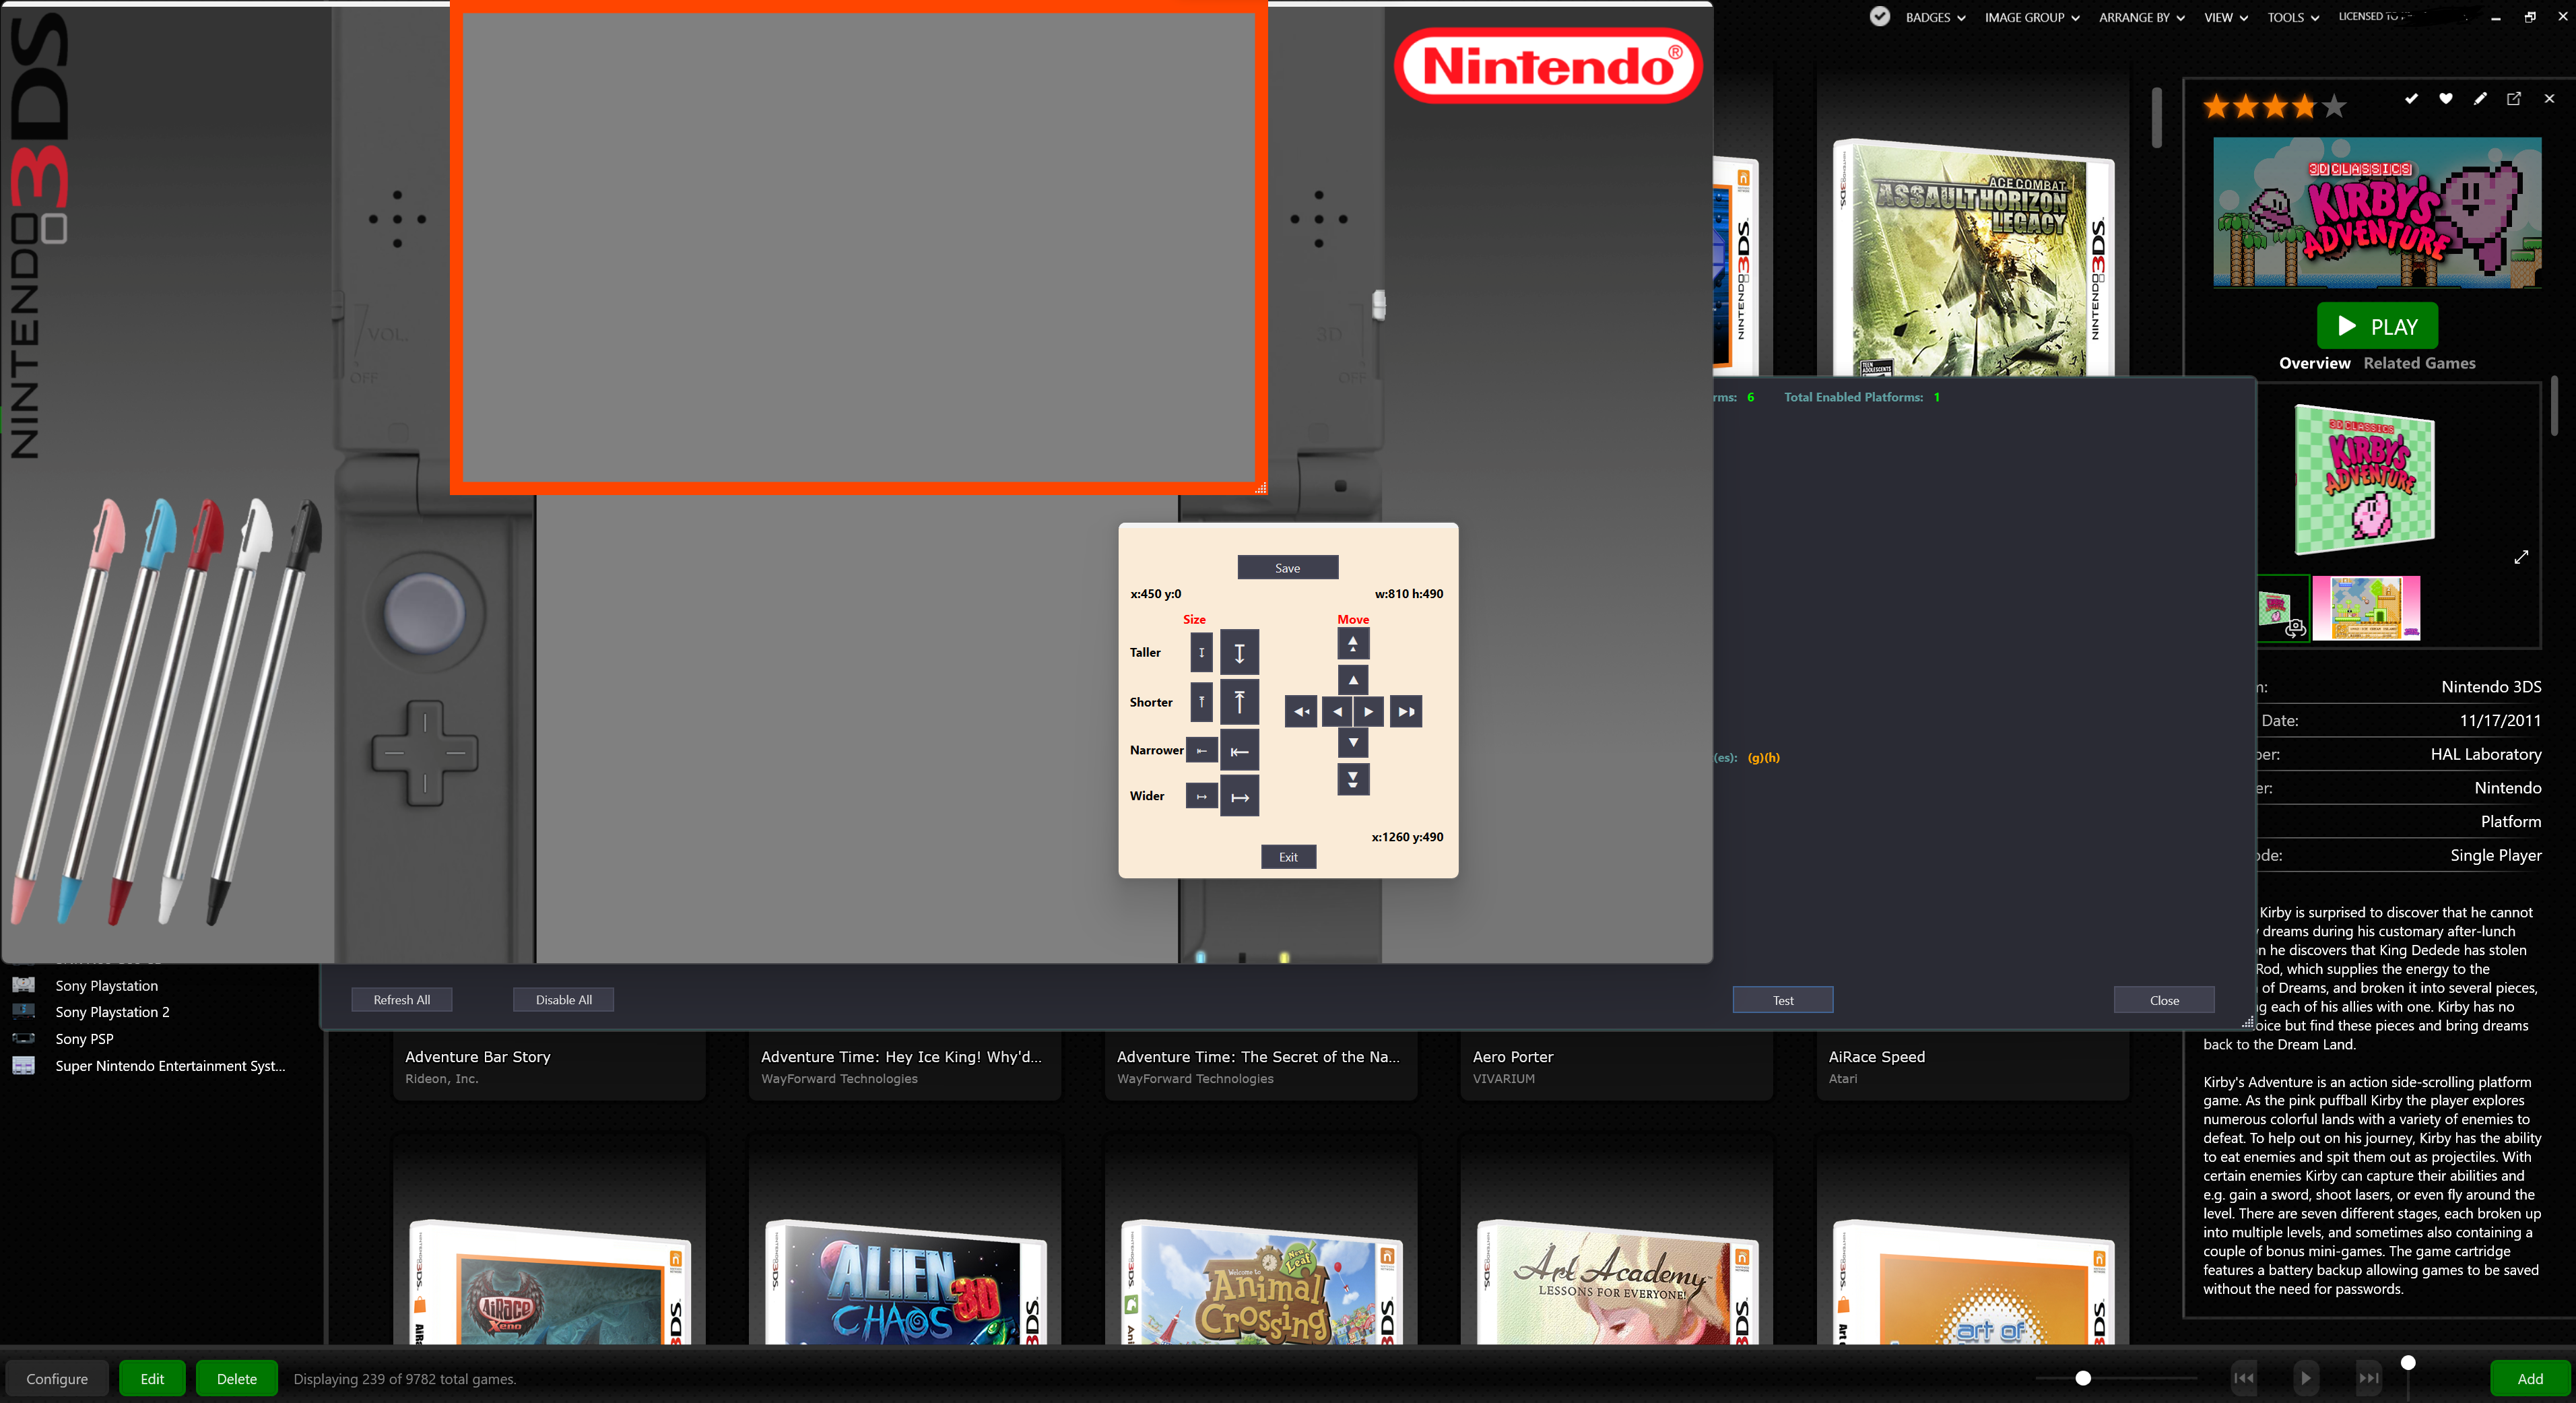Click the Test button
The height and width of the screenshot is (1403, 2576).
[1783, 1000]
